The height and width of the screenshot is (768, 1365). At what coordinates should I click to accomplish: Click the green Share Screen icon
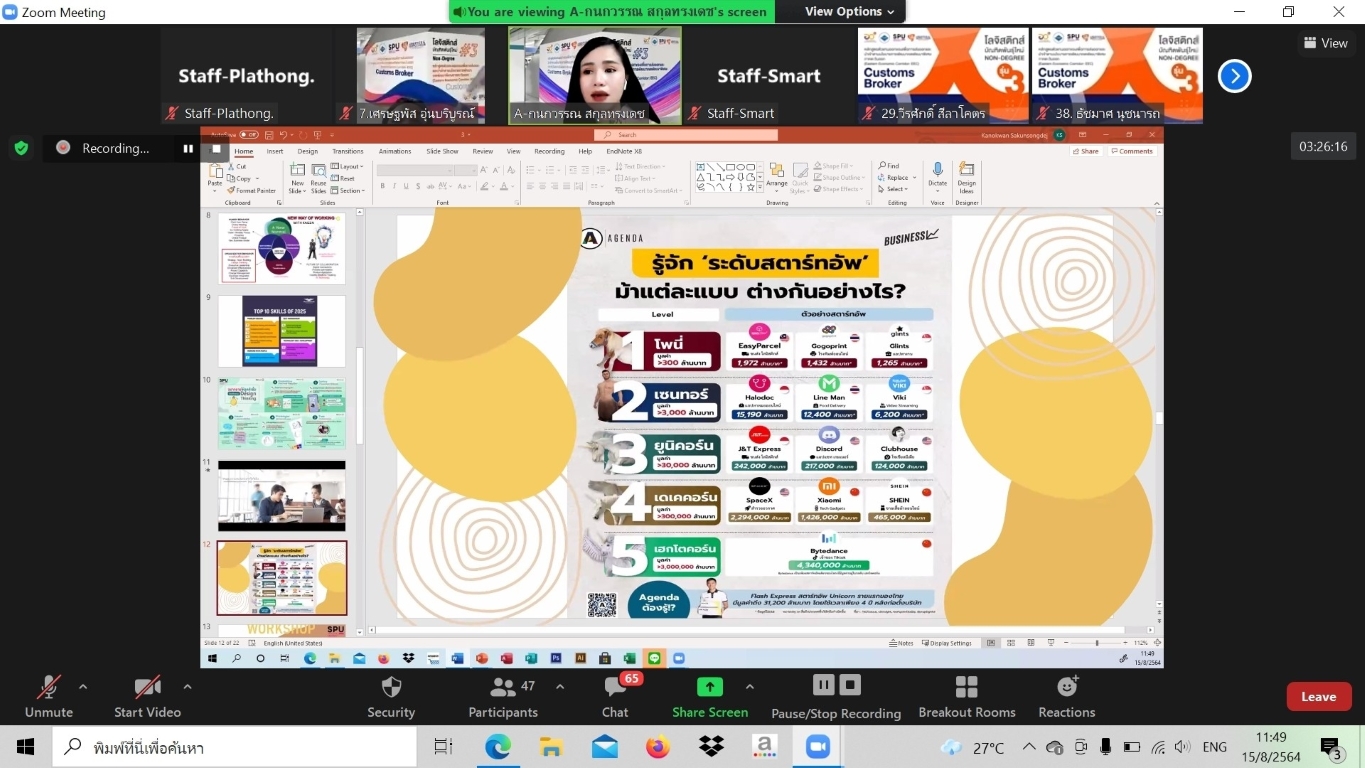(x=710, y=687)
